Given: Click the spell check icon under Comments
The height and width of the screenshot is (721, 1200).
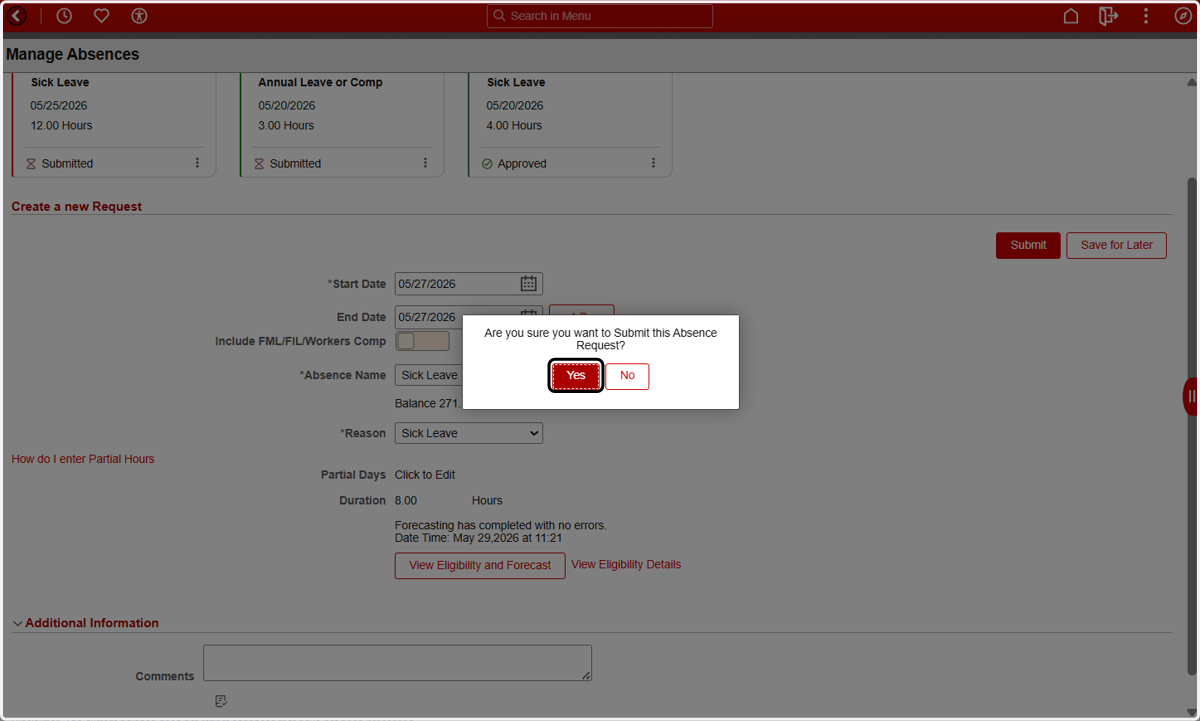Looking at the screenshot, I should (221, 701).
